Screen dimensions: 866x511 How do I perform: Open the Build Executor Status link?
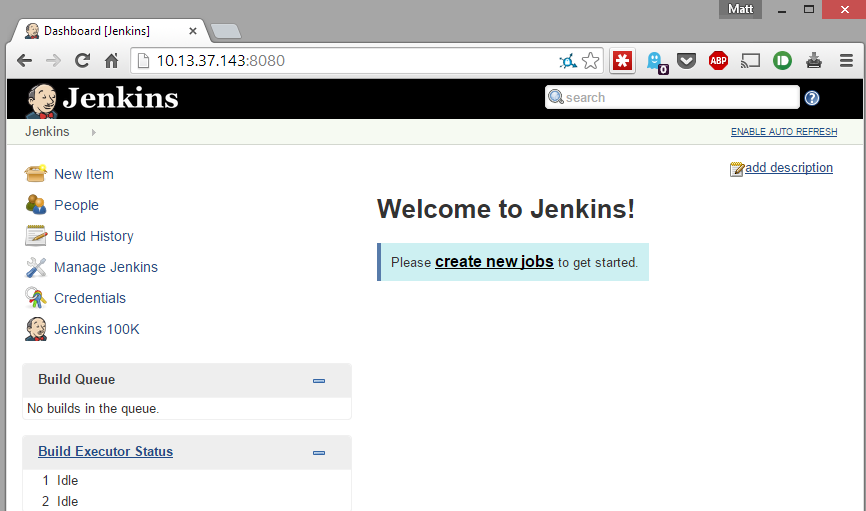(105, 452)
